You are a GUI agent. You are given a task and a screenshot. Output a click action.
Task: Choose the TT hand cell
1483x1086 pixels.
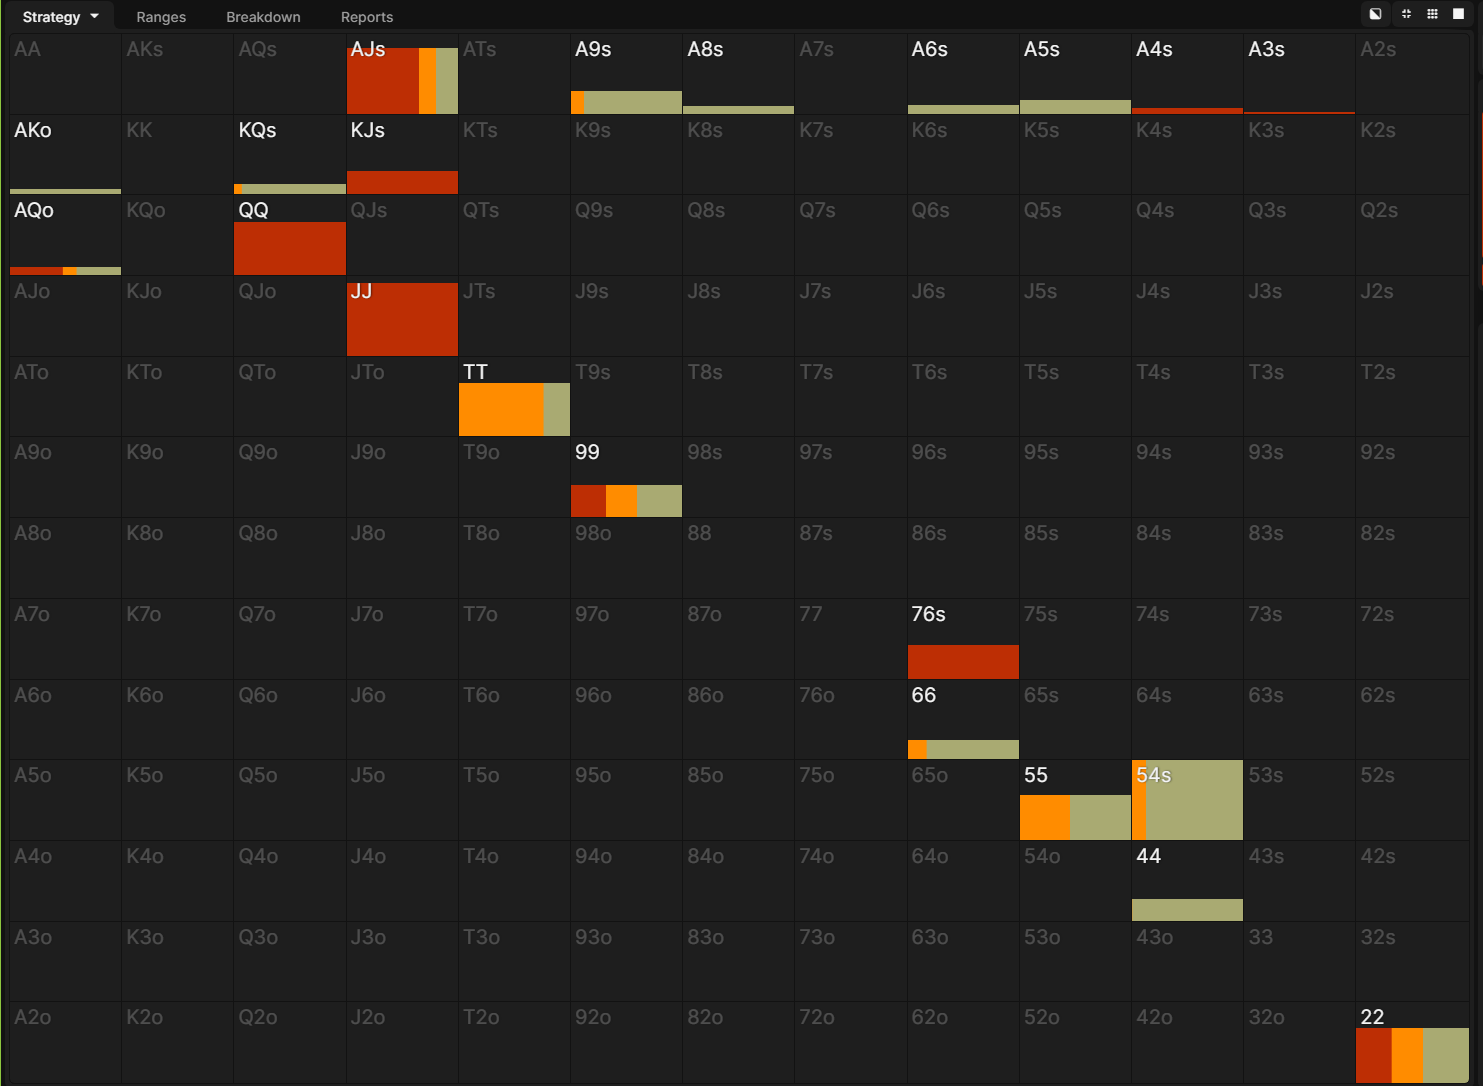pos(514,397)
